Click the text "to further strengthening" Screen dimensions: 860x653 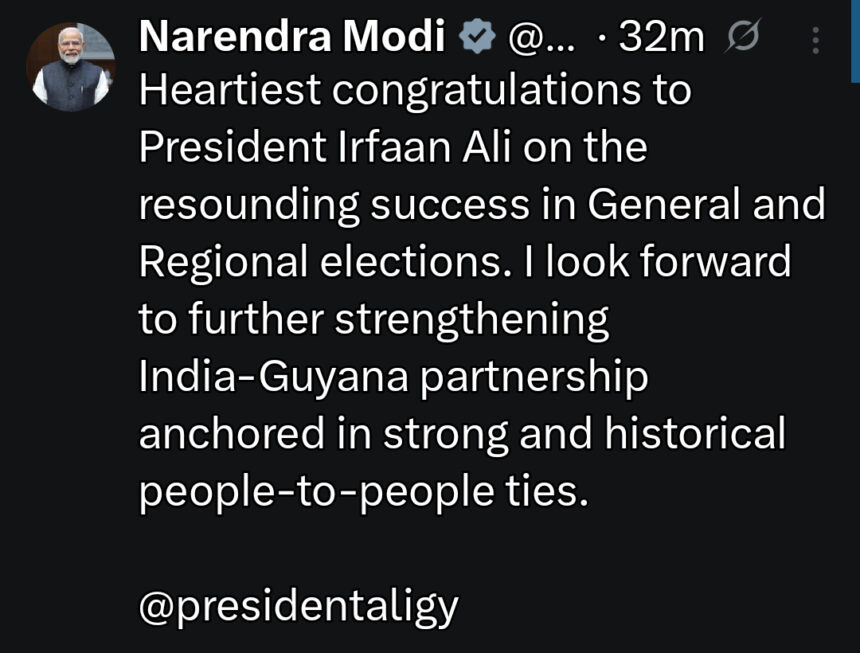[x=373, y=320]
